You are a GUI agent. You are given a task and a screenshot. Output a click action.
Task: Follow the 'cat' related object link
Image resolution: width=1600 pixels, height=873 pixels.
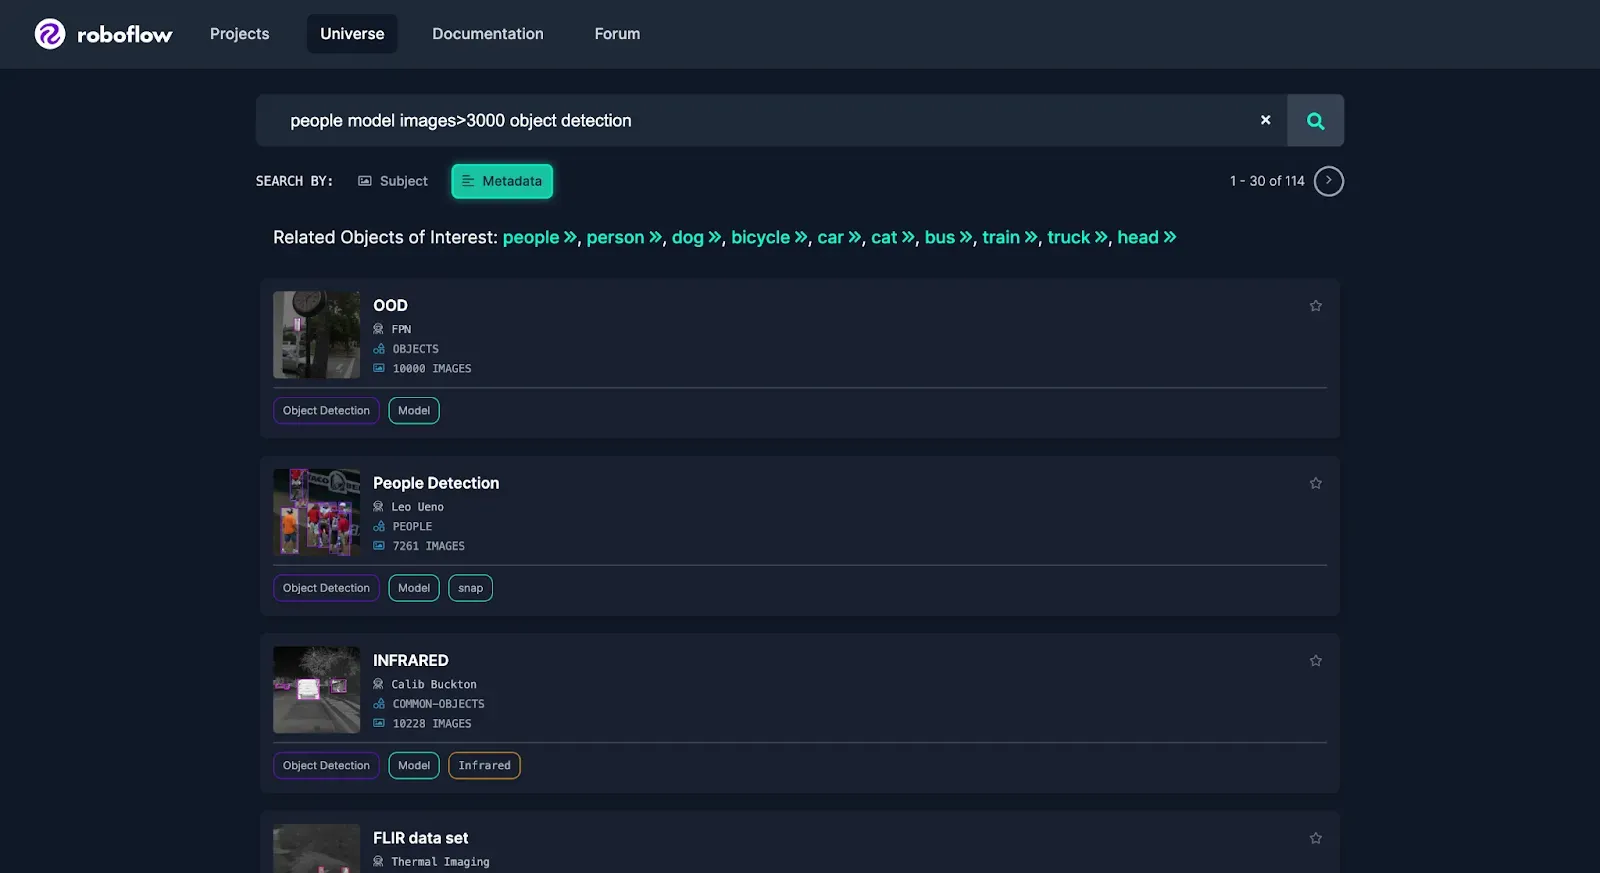pos(893,237)
